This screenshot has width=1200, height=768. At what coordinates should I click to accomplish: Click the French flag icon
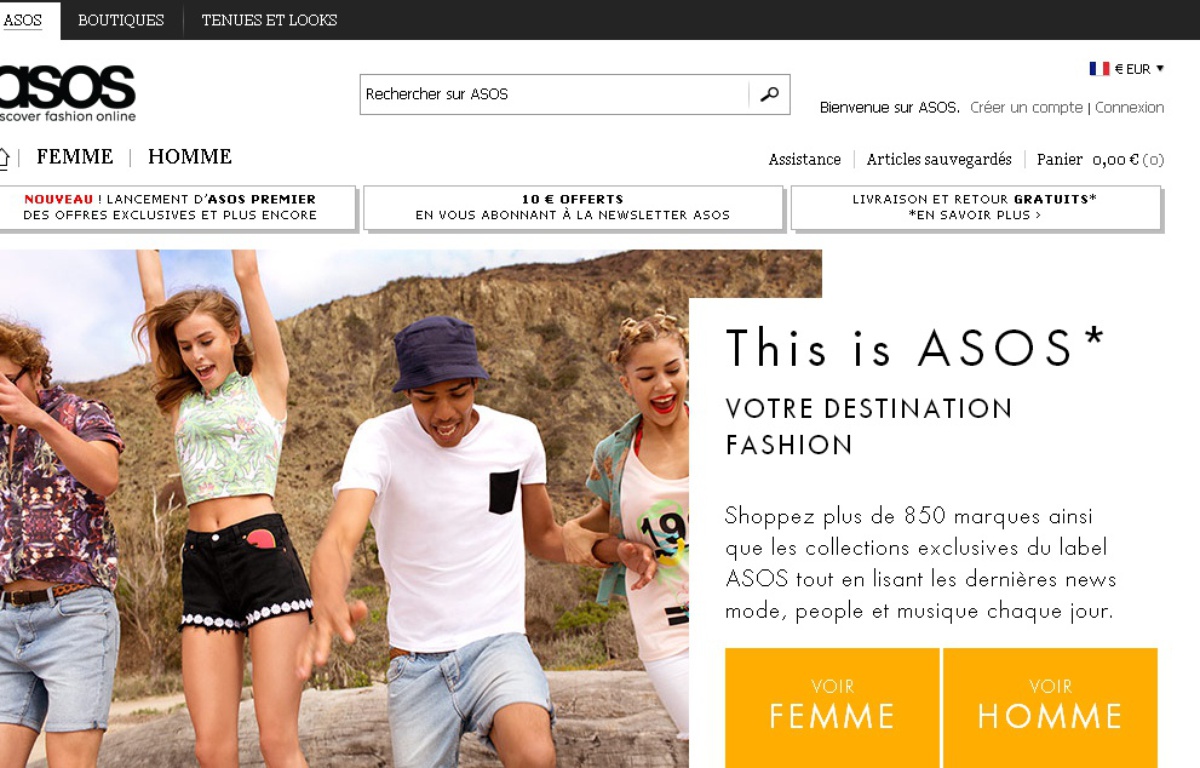(x=1099, y=69)
